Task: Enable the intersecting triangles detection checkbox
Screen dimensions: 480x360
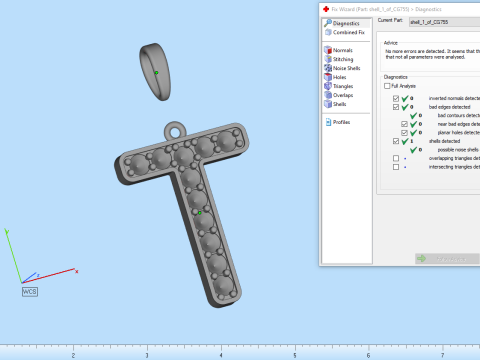Action: (396, 167)
